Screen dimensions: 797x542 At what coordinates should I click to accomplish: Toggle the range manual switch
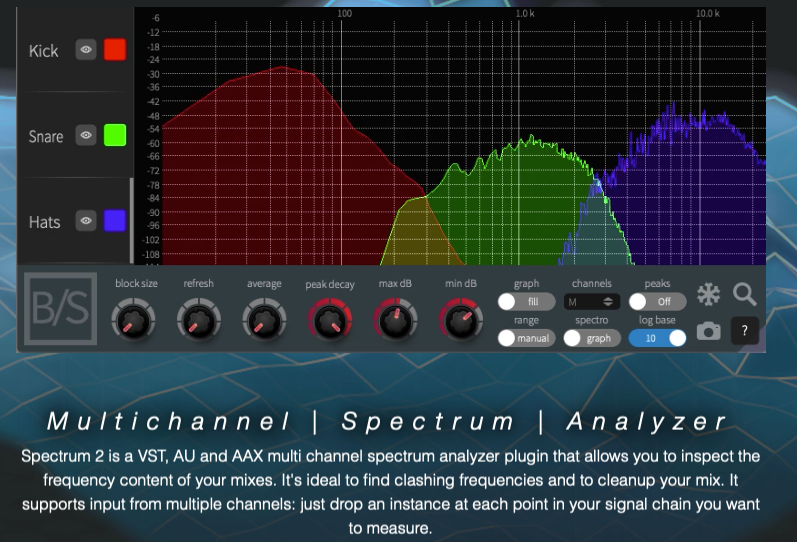526,338
